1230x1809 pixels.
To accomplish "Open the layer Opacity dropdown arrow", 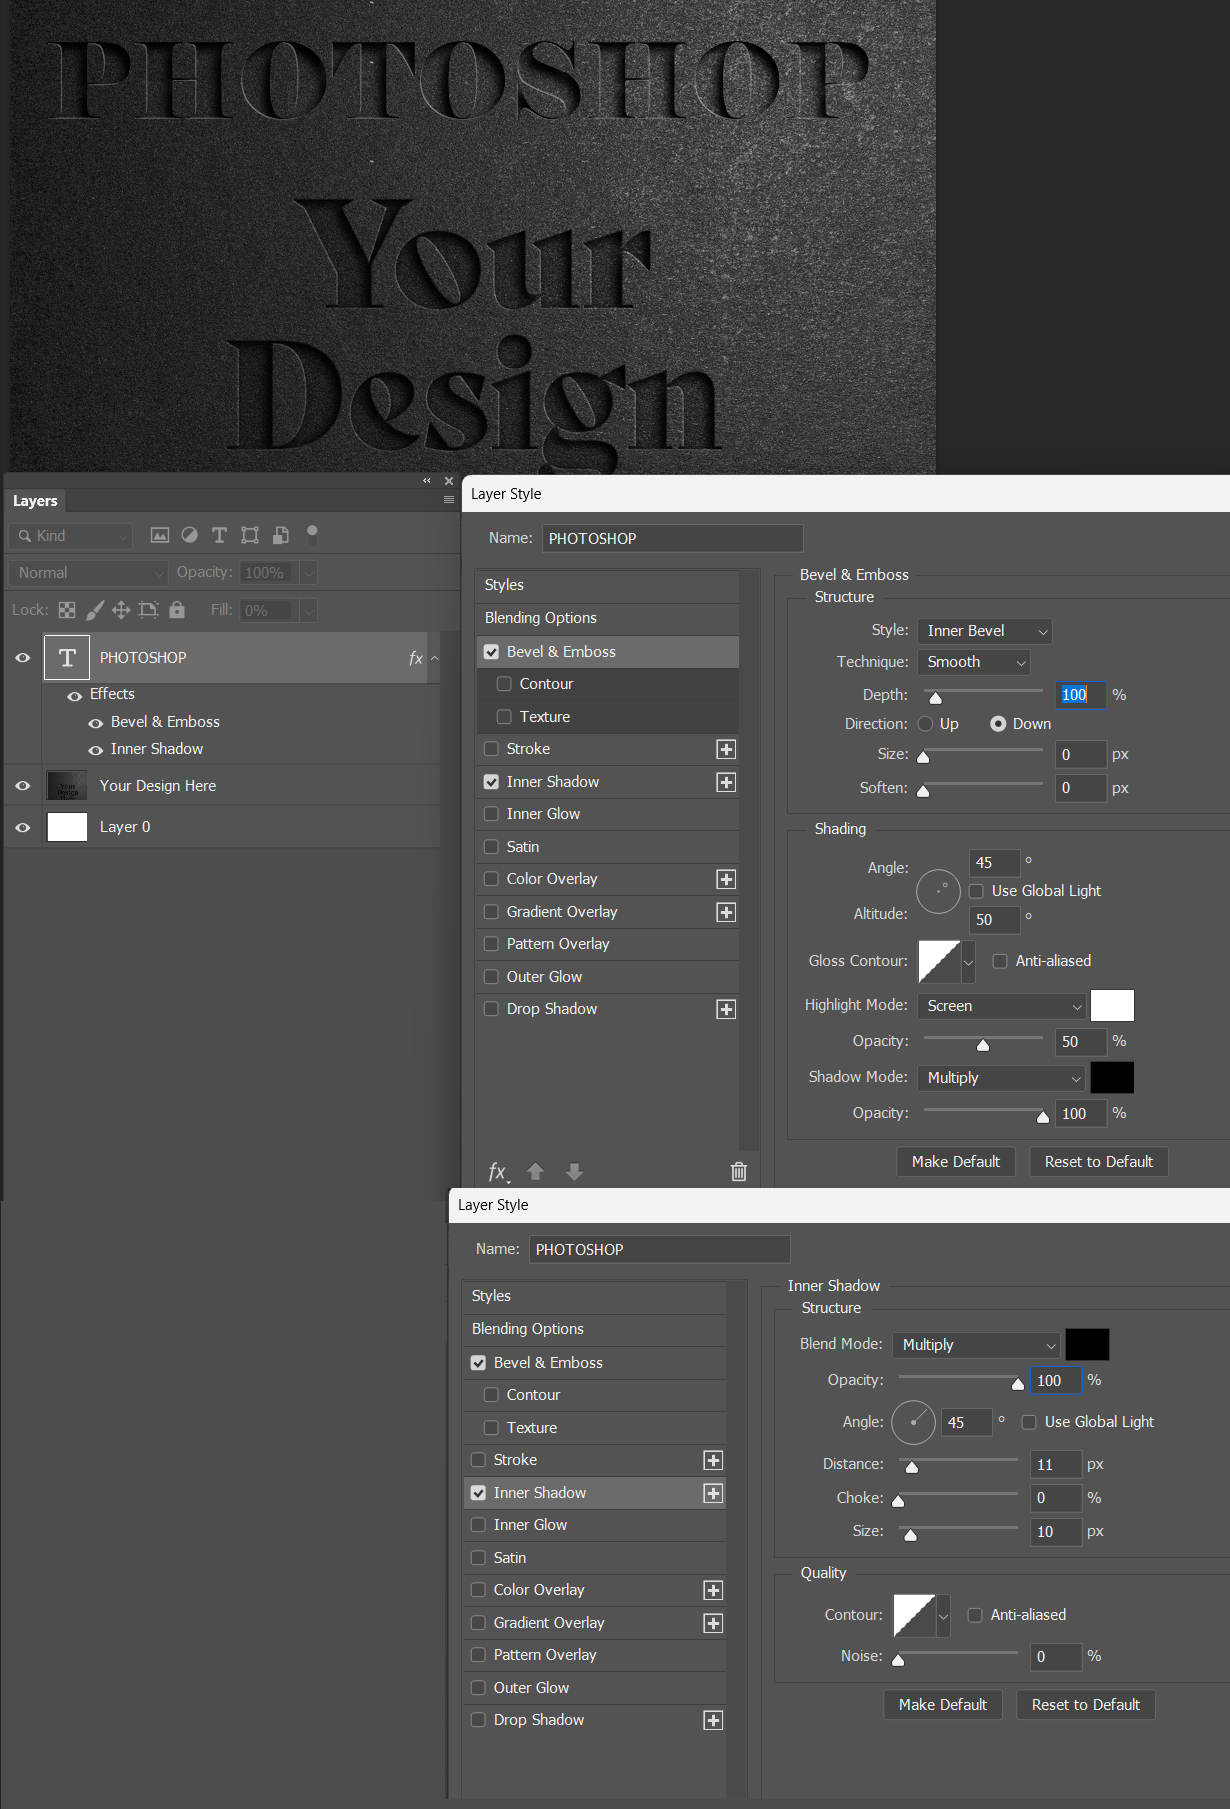I will point(309,573).
